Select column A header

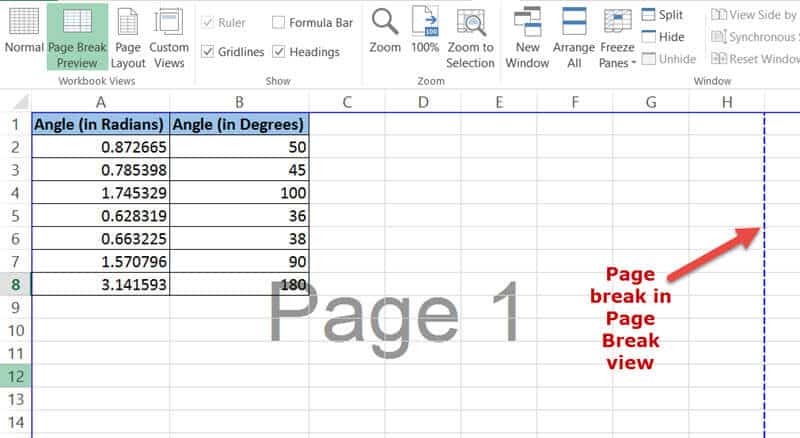(x=101, y=102)
